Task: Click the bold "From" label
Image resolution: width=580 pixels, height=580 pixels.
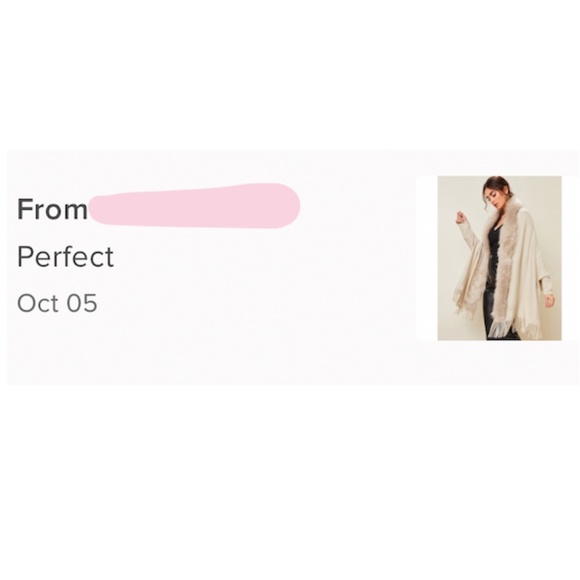Action: [x=52, y=209]
